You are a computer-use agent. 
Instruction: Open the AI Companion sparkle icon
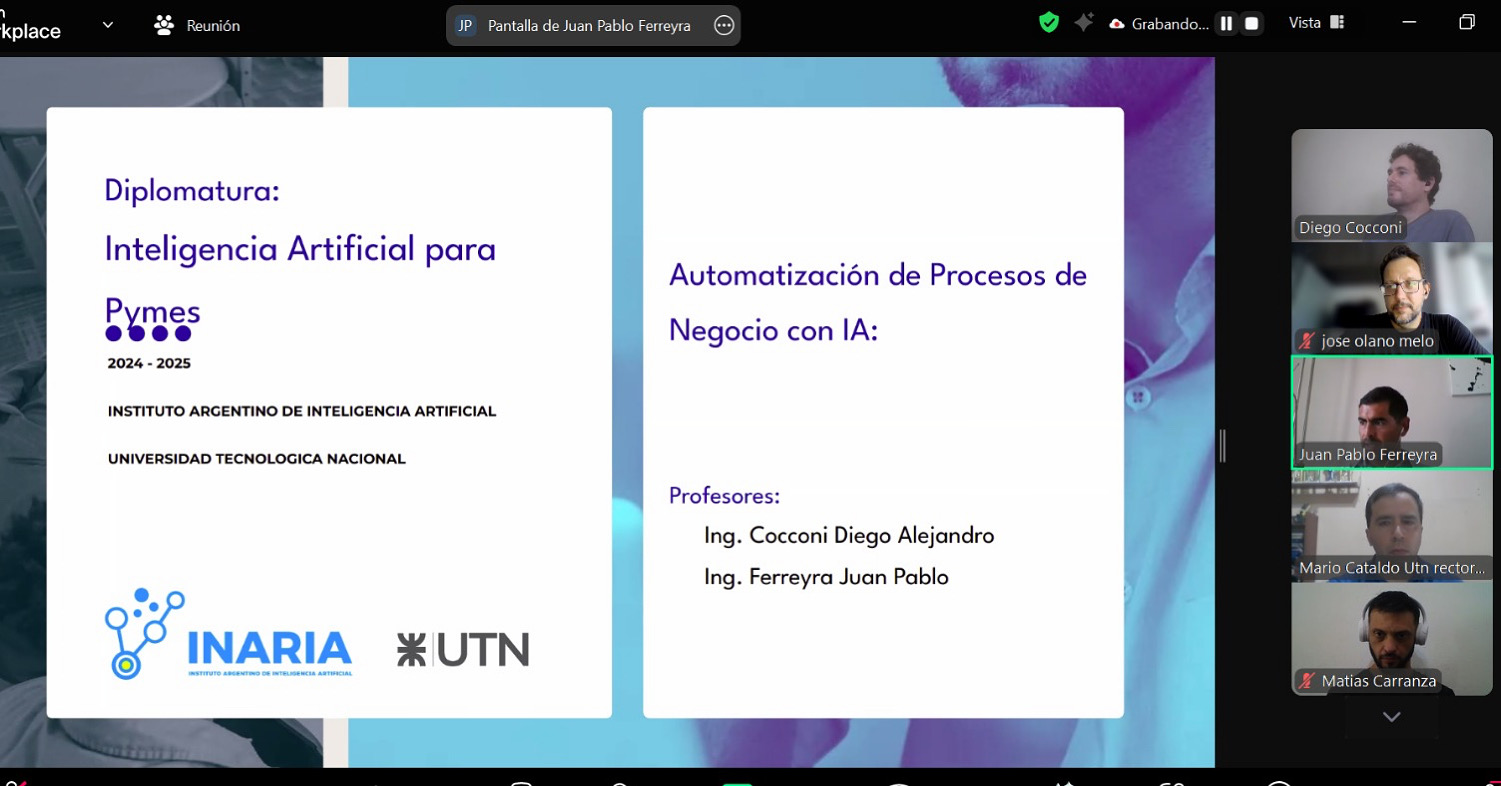pyautogui.click(x=1083, y=23)
